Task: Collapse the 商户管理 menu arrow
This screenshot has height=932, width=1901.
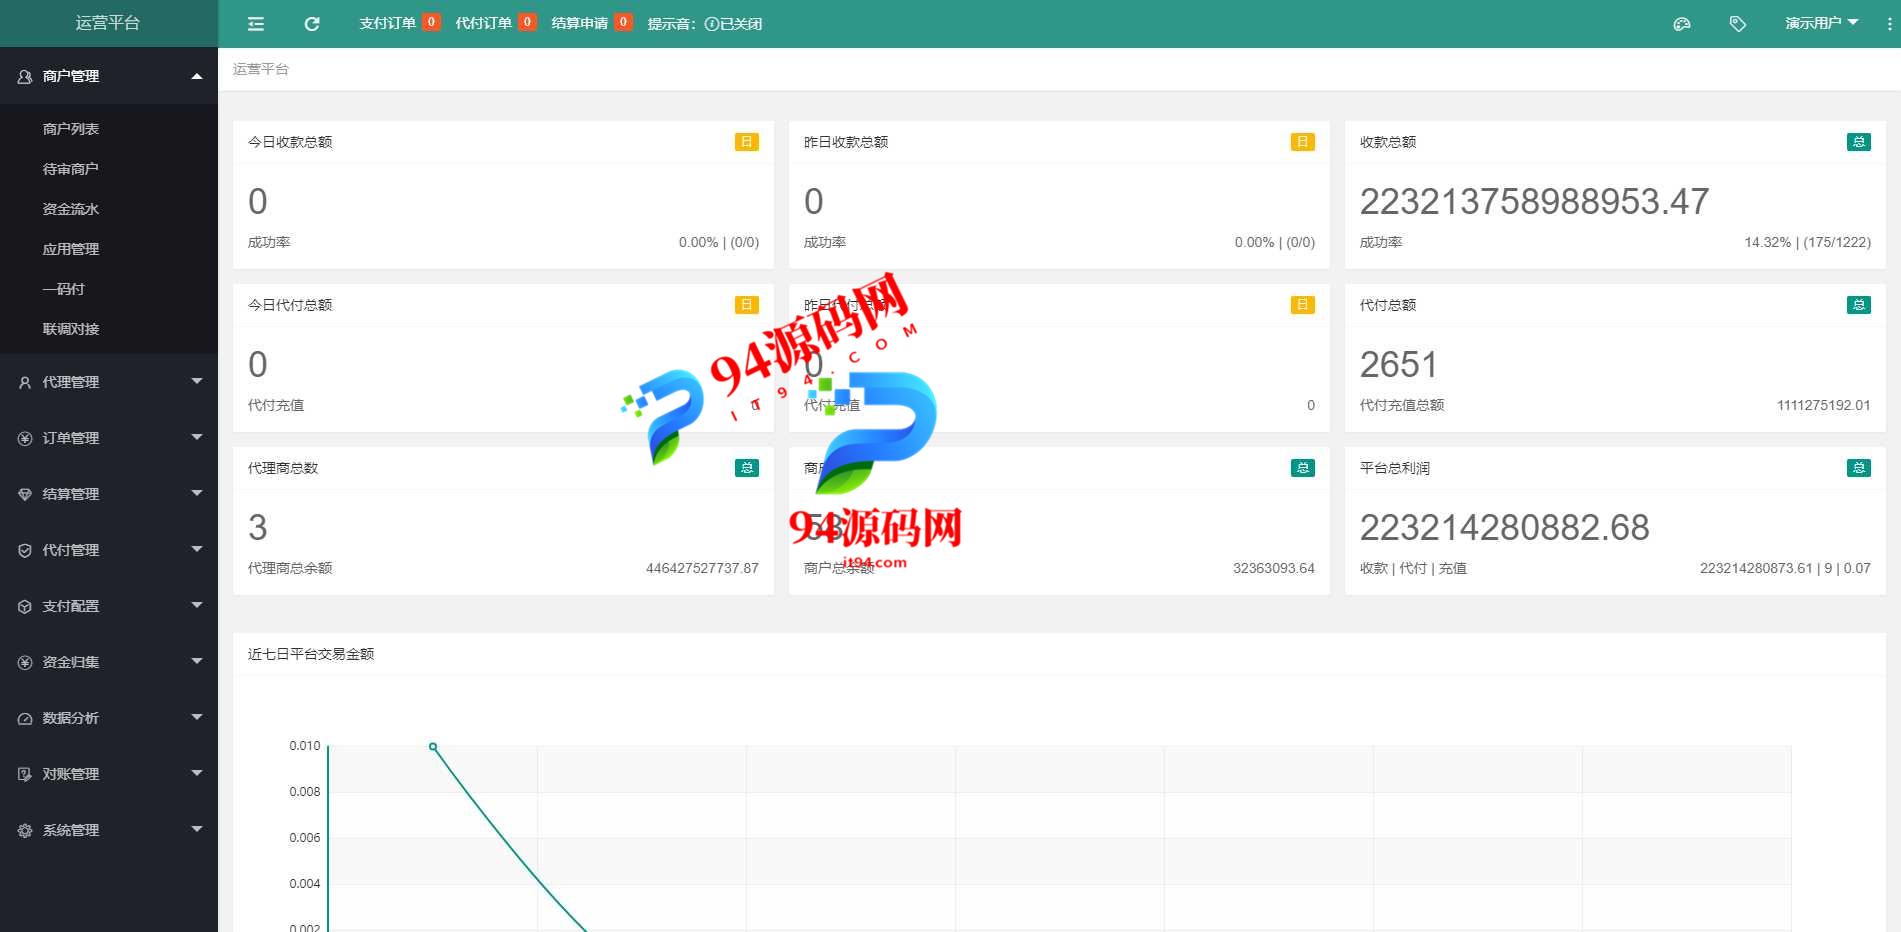Action: [197, 76]
